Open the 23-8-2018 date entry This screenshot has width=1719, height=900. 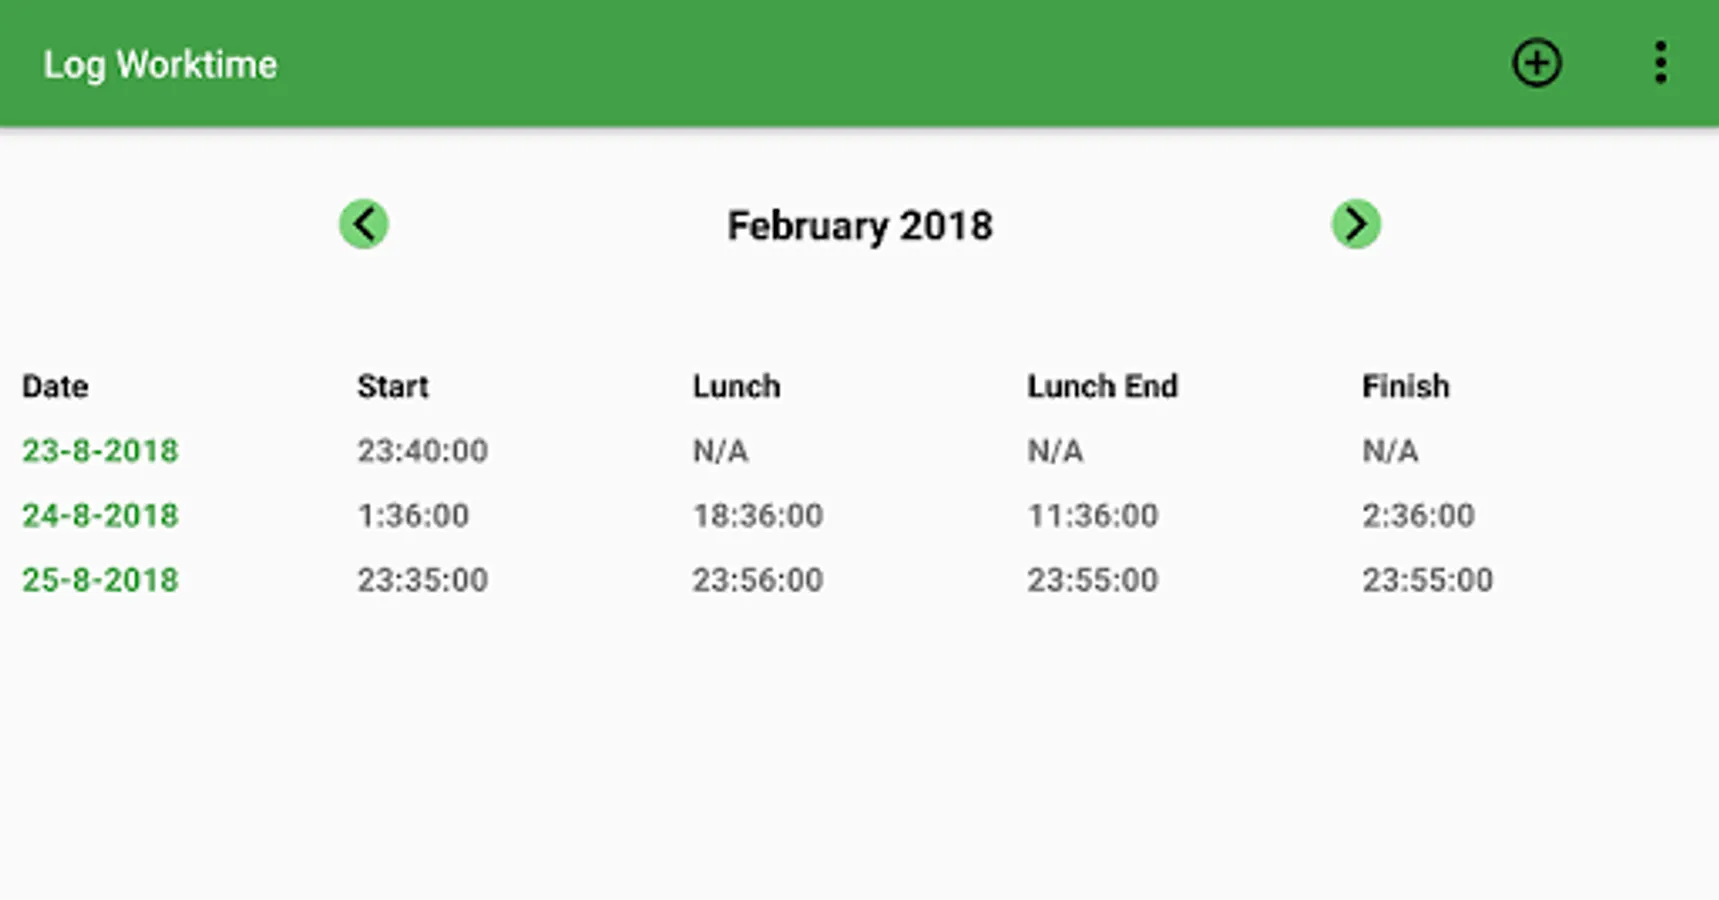100,451
